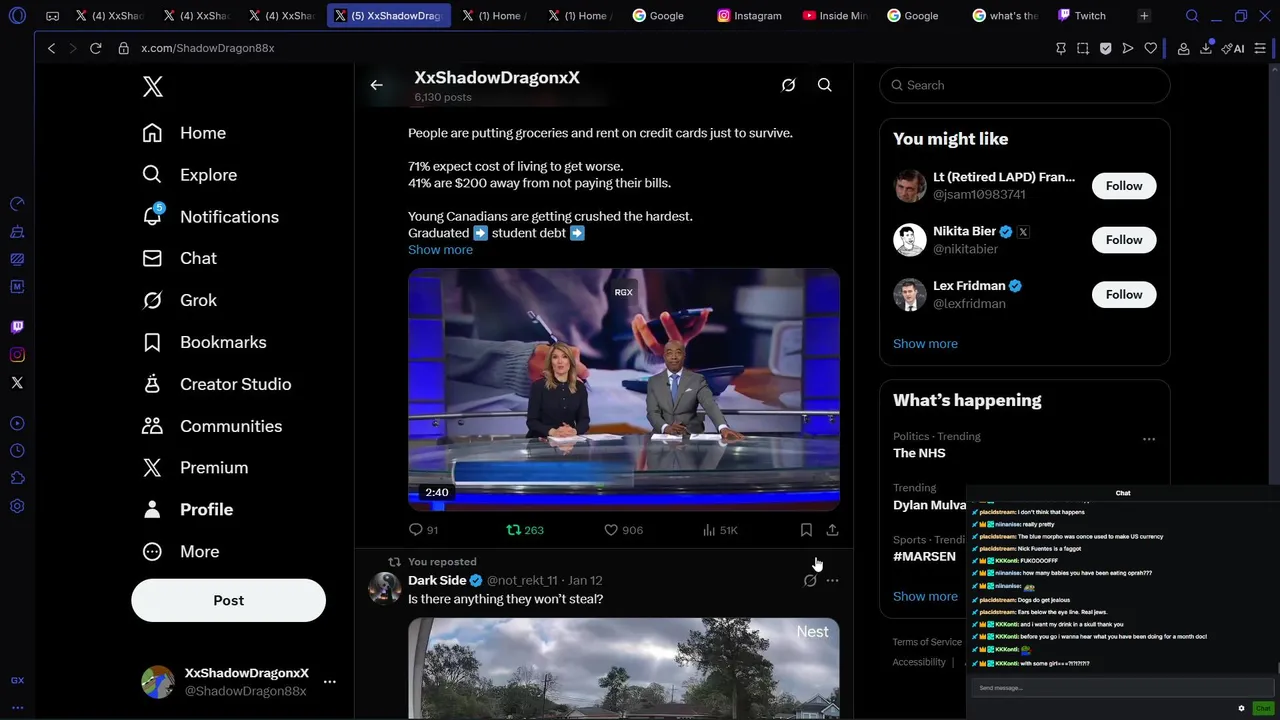1280x720 pixels.
Task: Open Creator Studio
Action: click(x=217, y=384)
